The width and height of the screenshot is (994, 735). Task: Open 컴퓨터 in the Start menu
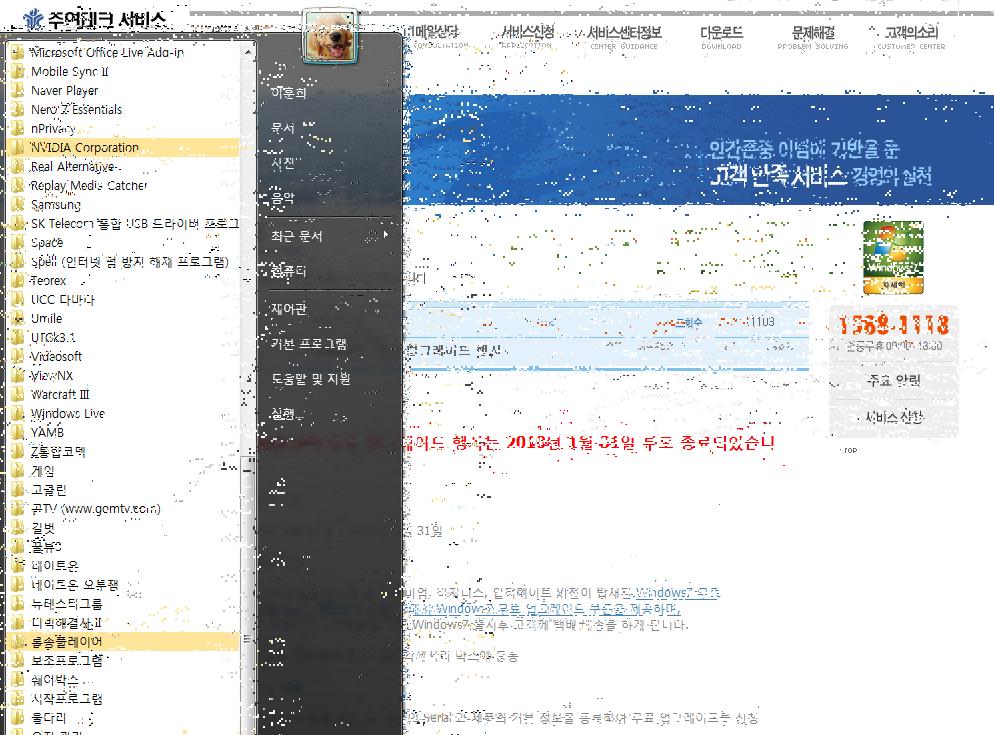(289, 271)
